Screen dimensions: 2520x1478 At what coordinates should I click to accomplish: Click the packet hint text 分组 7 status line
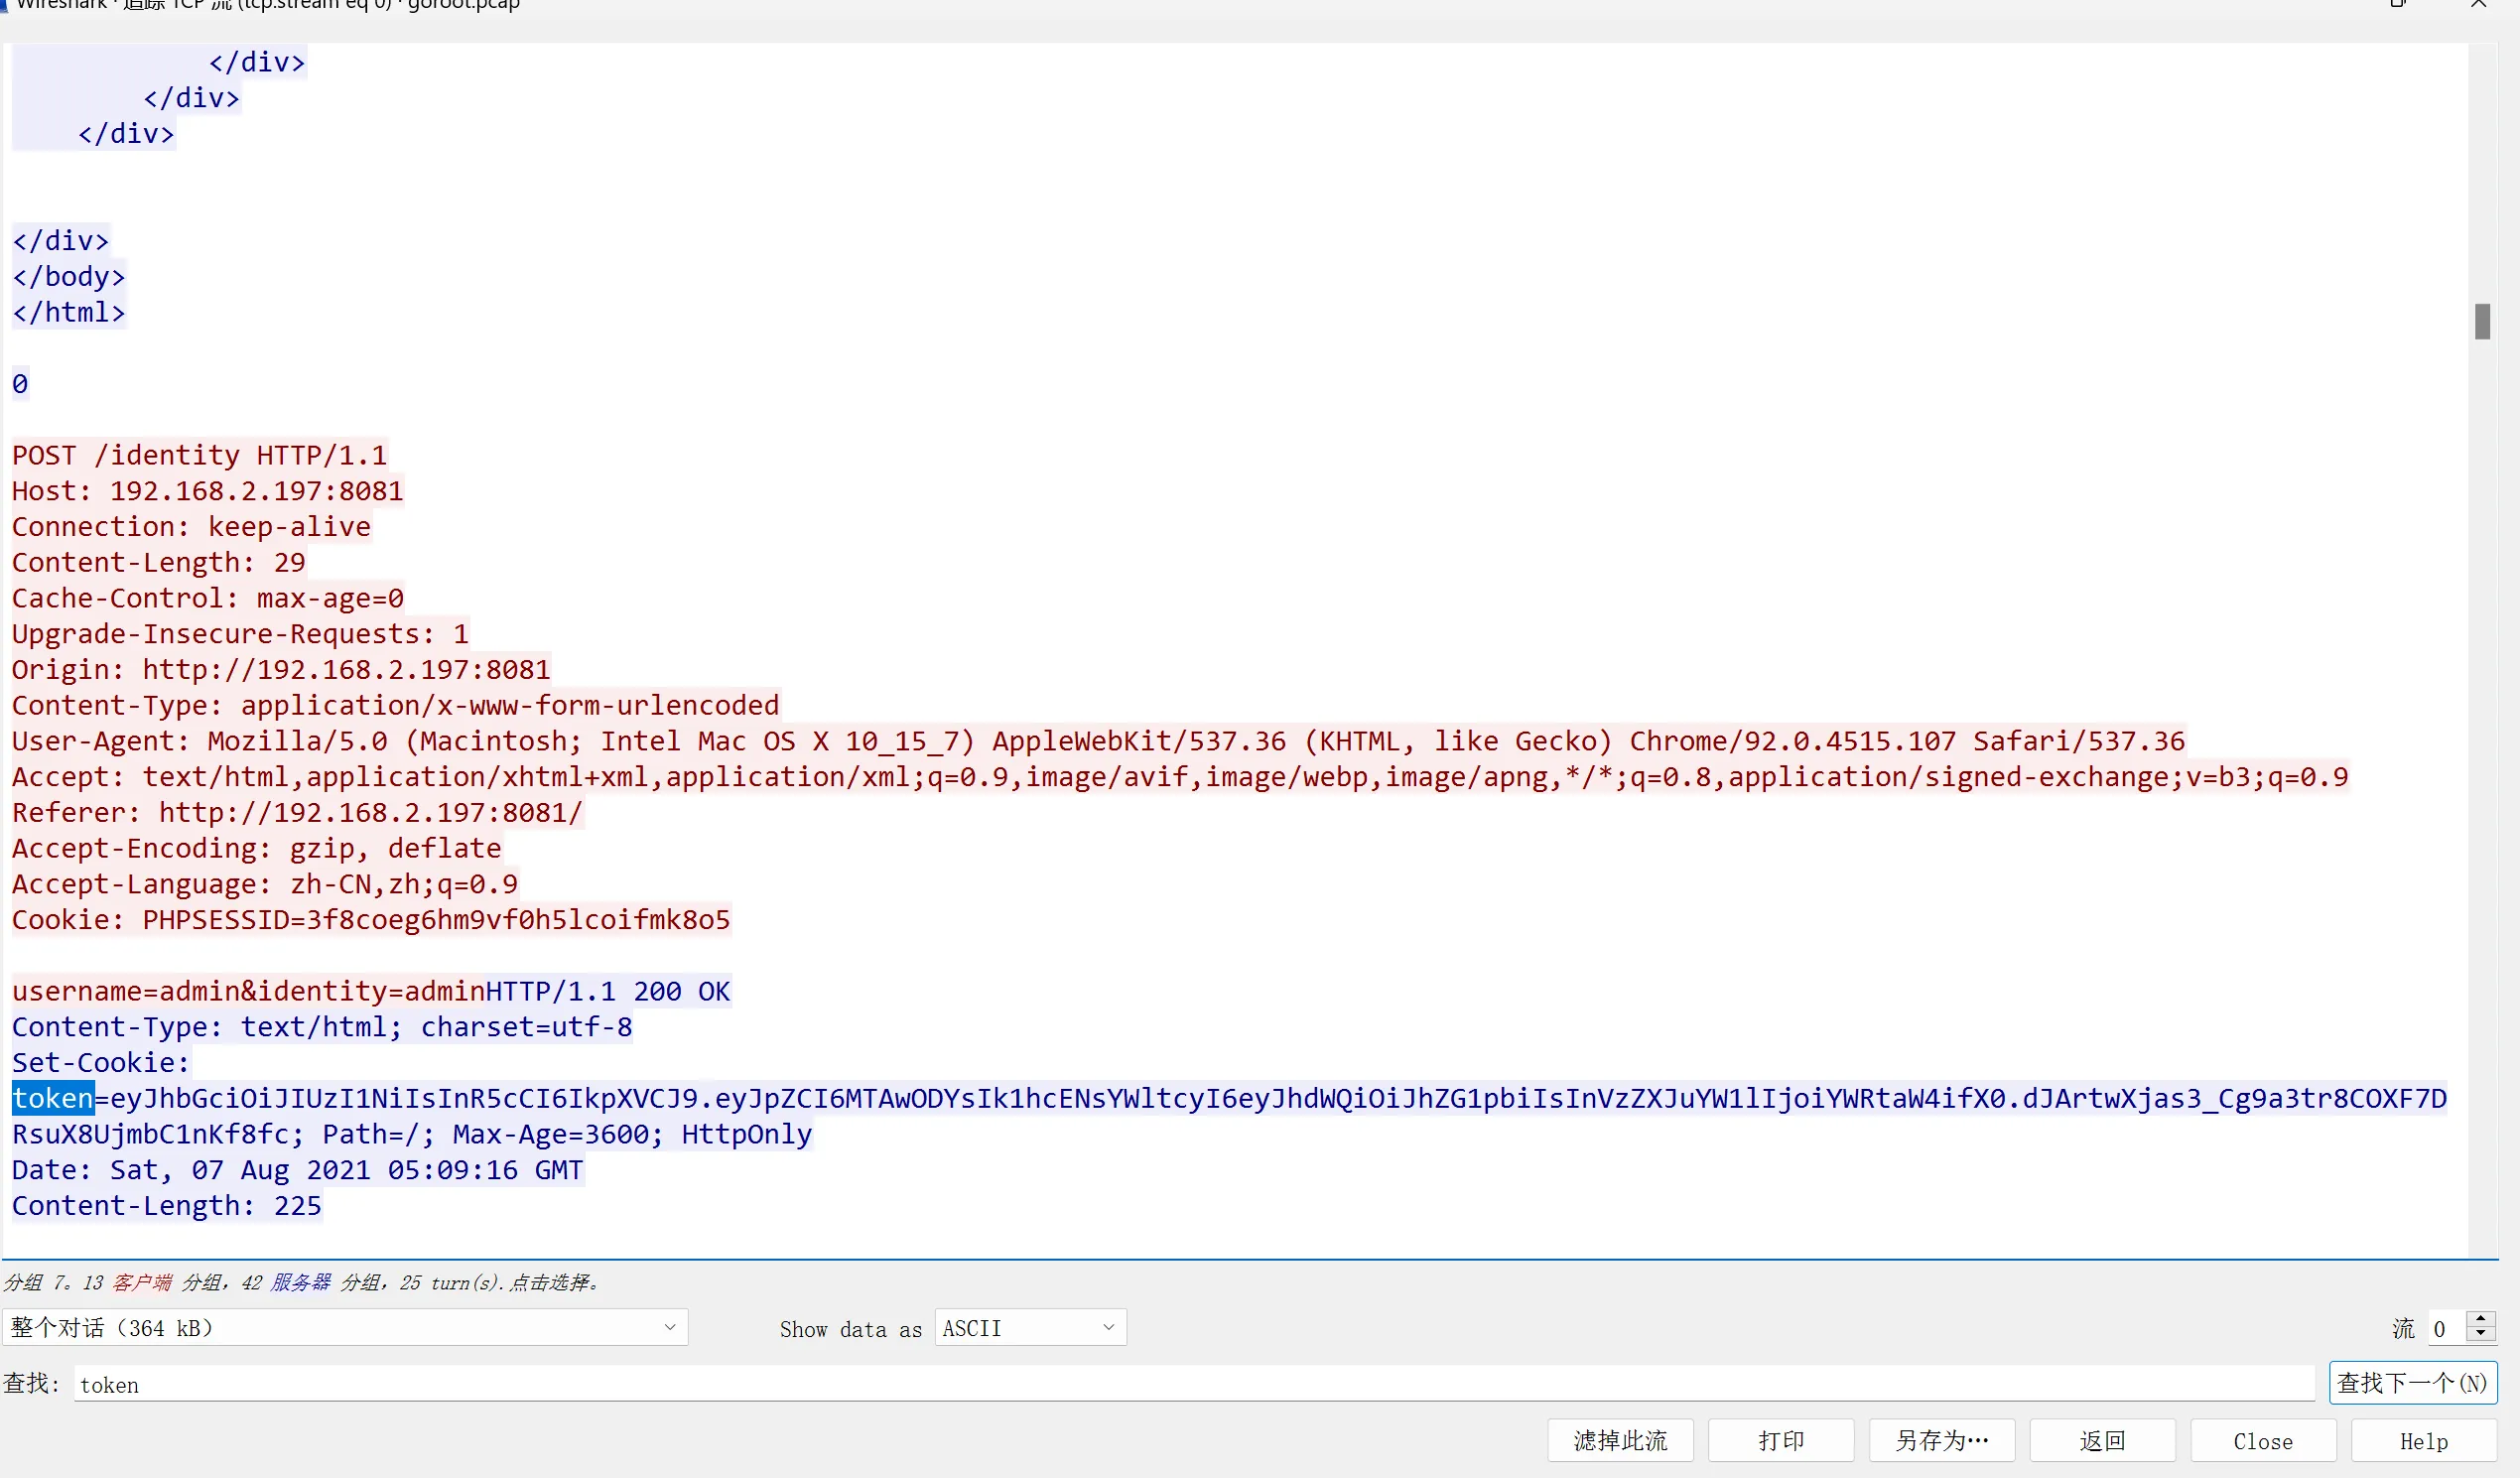pos(300,1282)
